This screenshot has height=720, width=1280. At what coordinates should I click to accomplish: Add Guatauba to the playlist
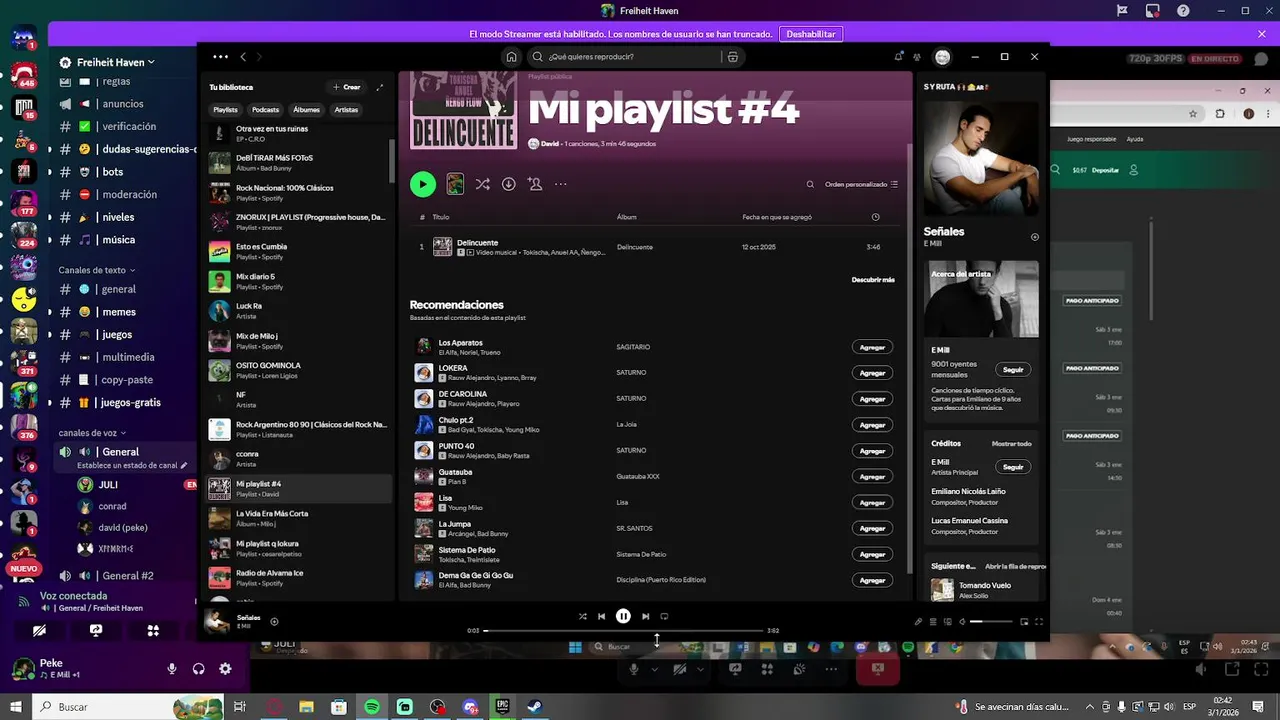tap(872, 477)
